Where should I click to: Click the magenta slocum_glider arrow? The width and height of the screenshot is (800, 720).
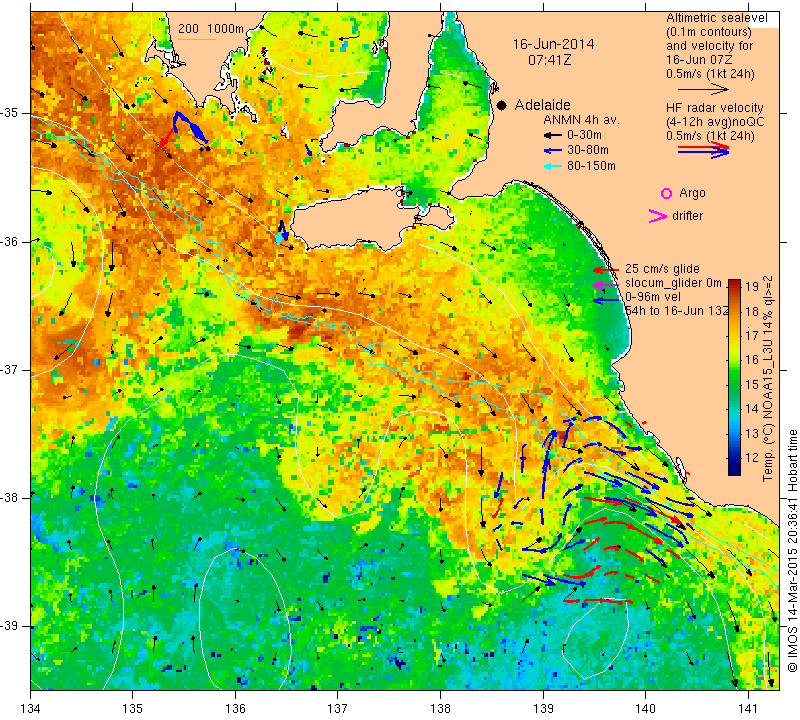(x=606, y=284)
